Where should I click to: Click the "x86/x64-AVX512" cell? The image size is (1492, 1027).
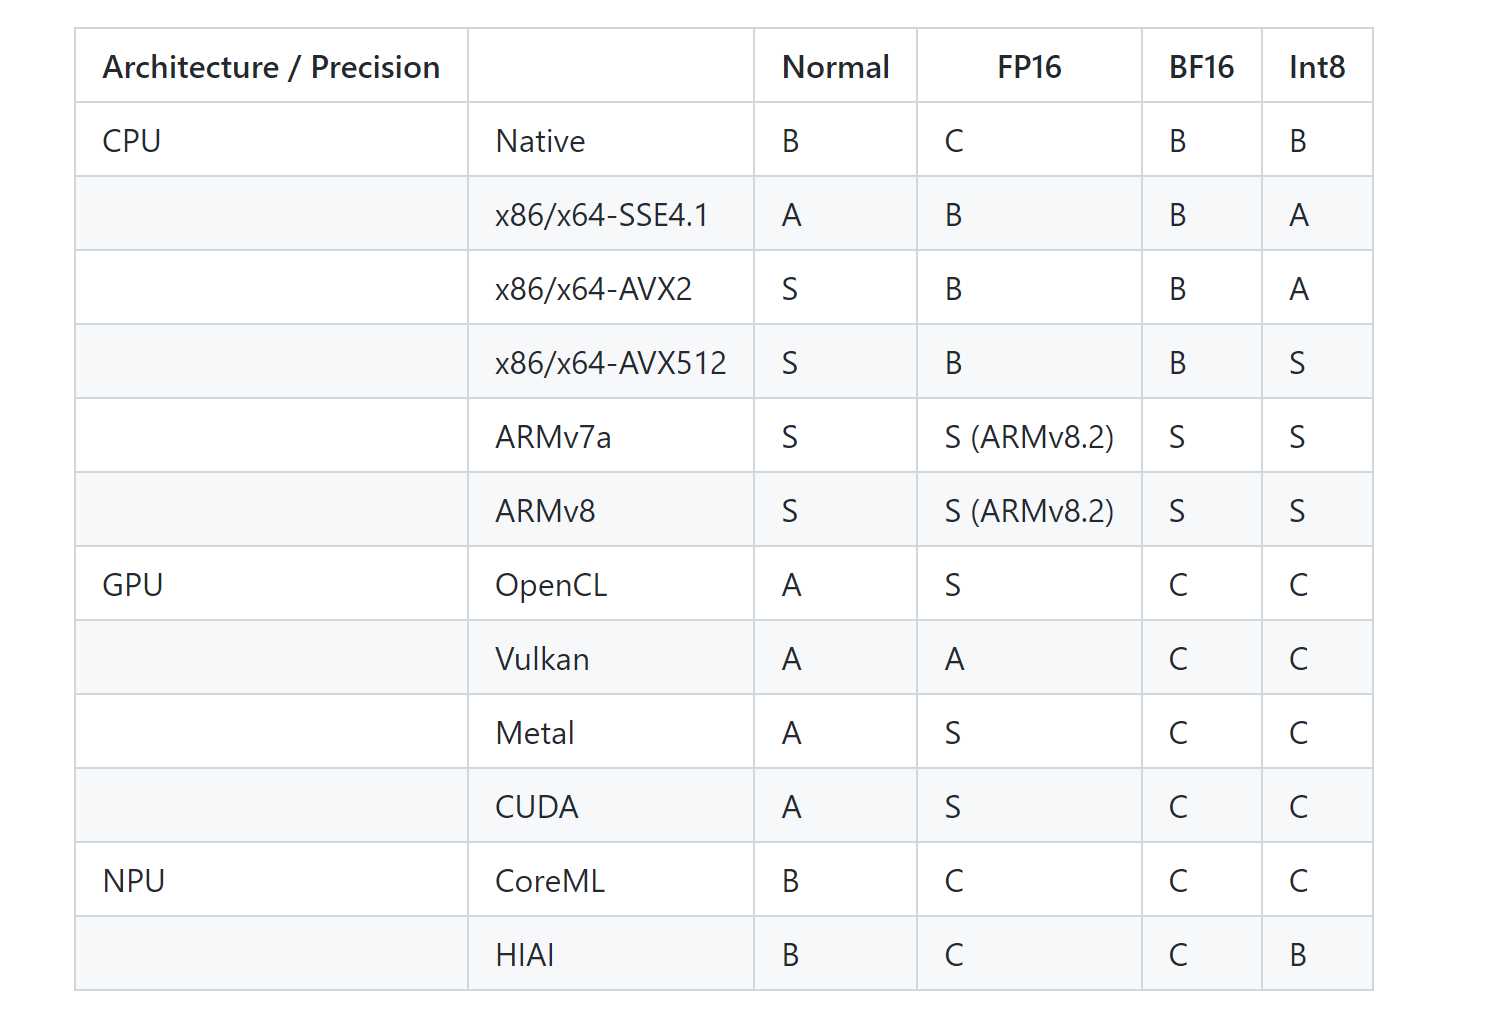pos(611,363)
